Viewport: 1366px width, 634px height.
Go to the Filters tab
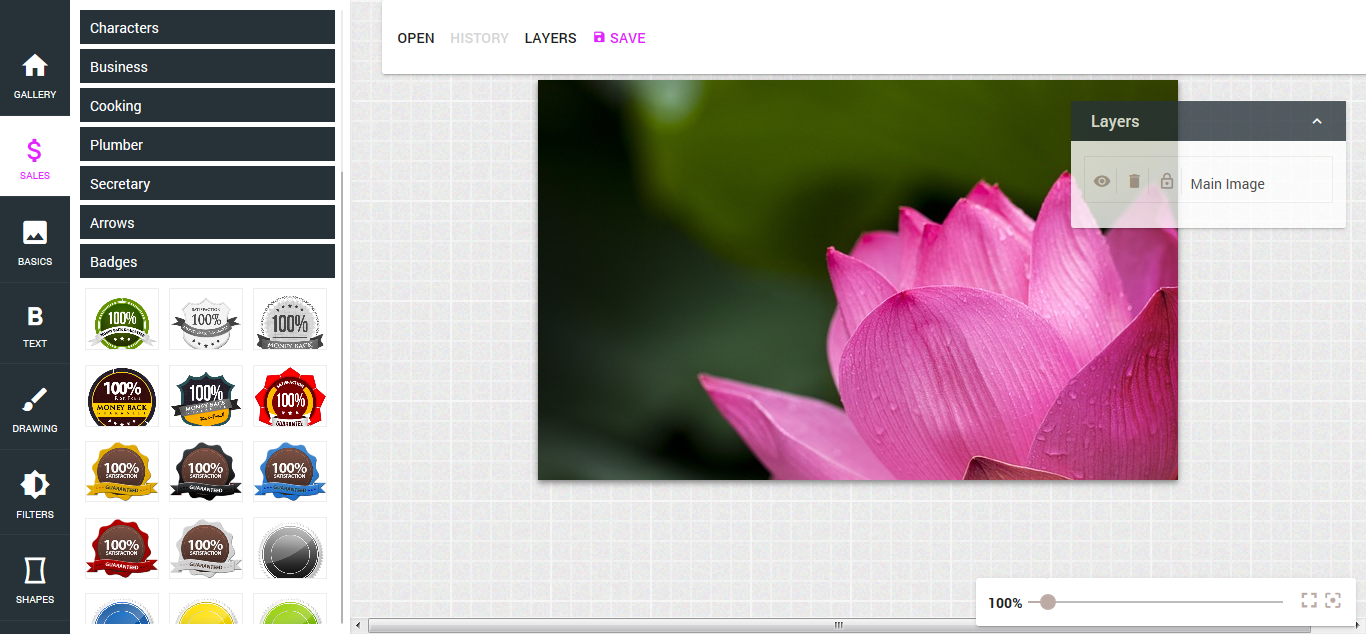(35, 493)
